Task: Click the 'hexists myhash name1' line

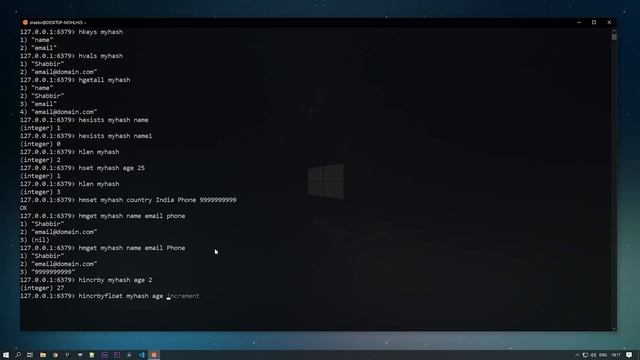Action: click(x=86, y=136)
